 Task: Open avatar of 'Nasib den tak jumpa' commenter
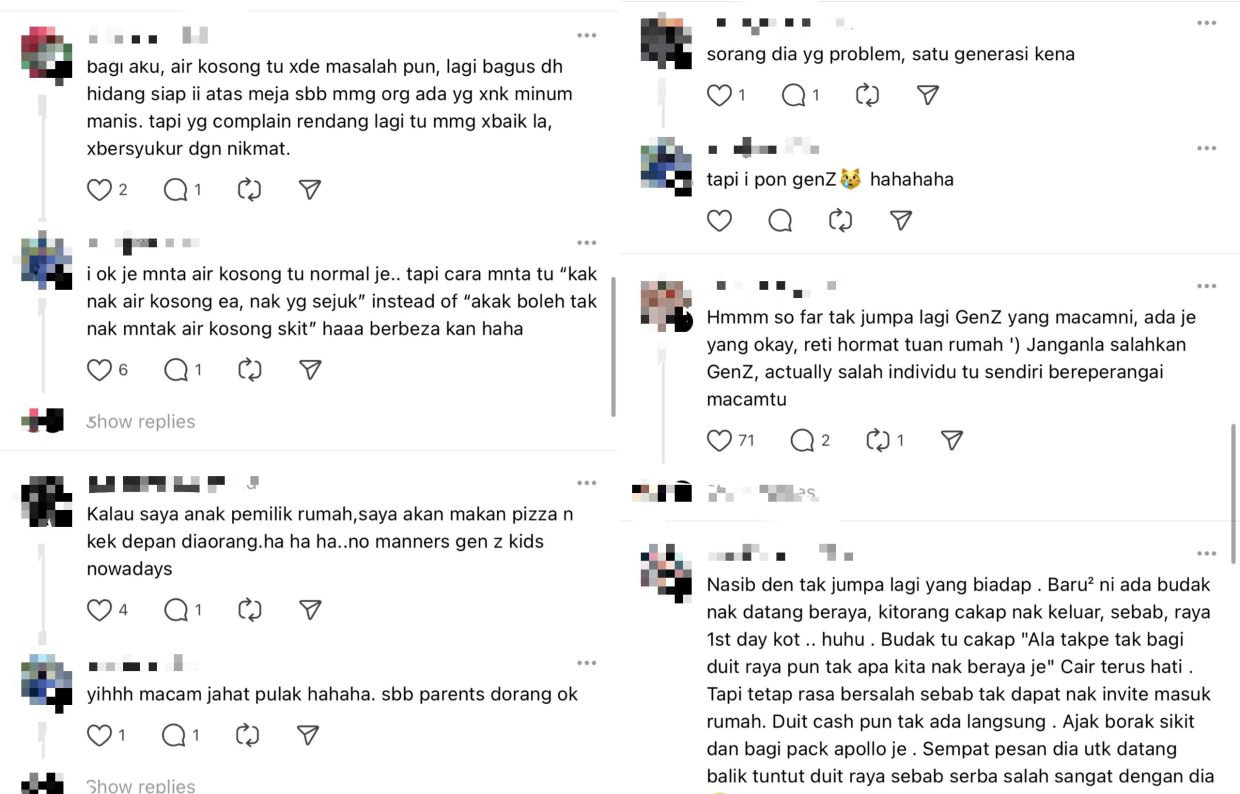(666, 573)
